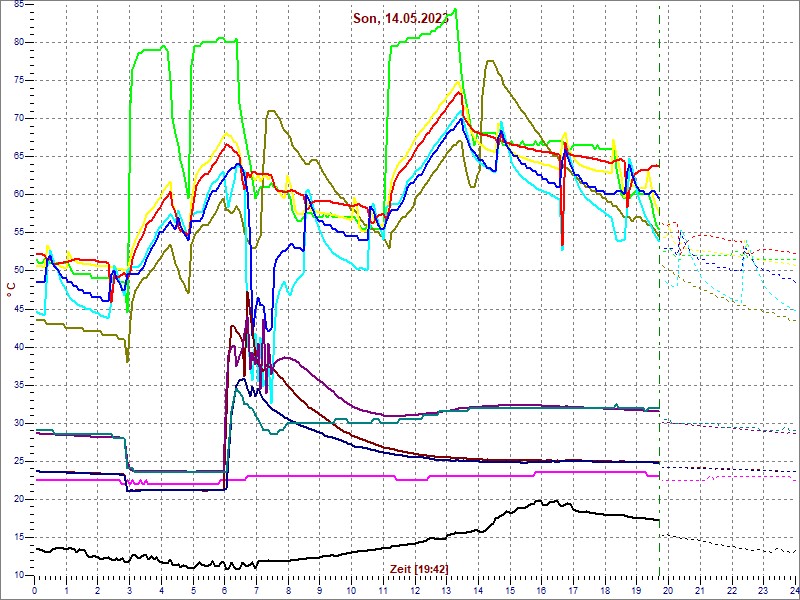Click the 17 hour label on the time axis
Screen dimensions: 800x600
573,590
